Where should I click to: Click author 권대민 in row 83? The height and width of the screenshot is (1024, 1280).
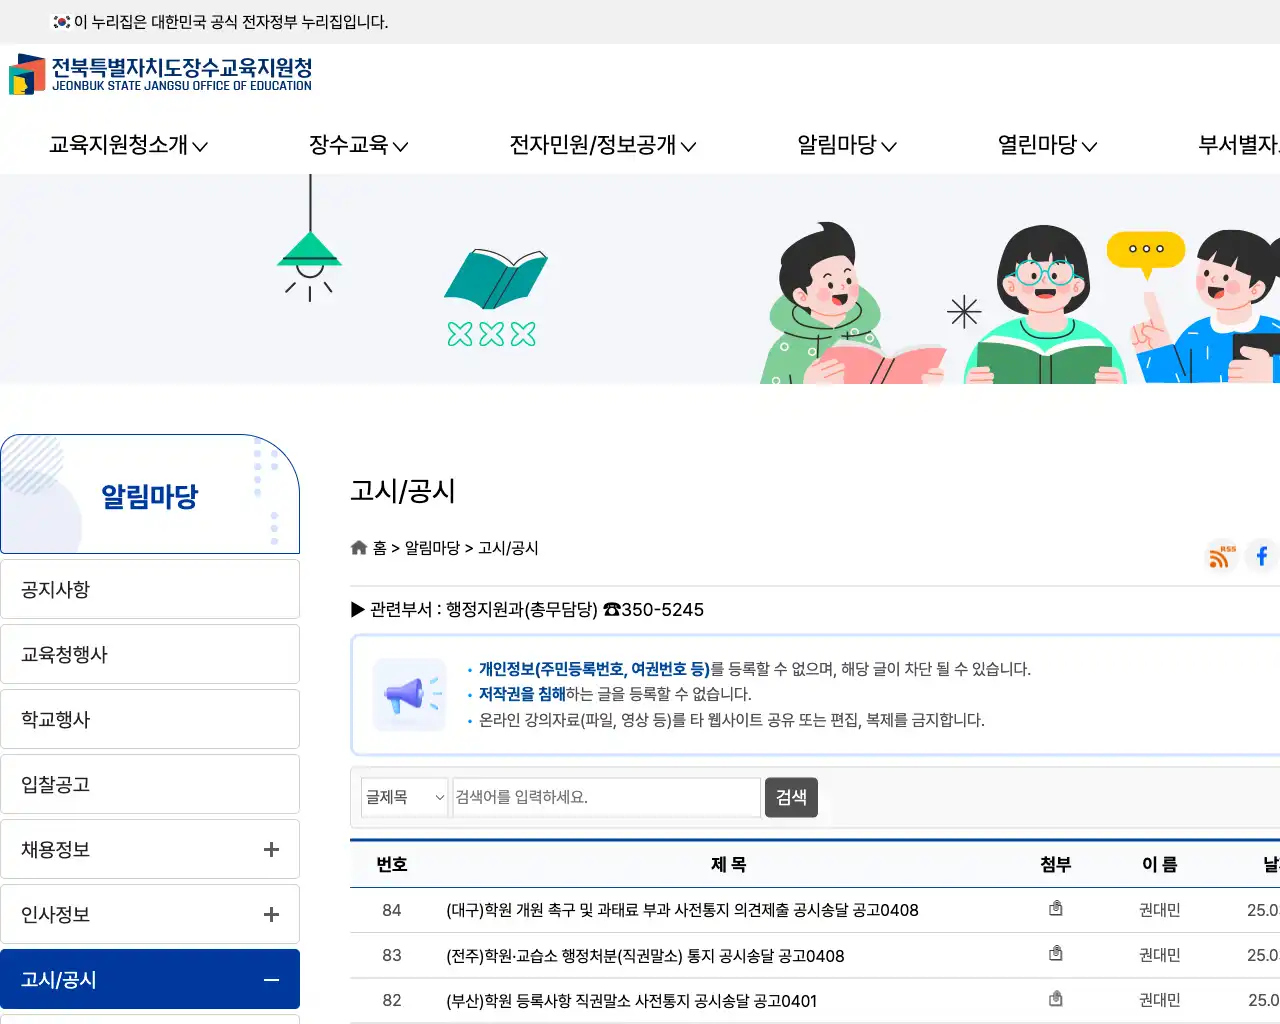1160,955
